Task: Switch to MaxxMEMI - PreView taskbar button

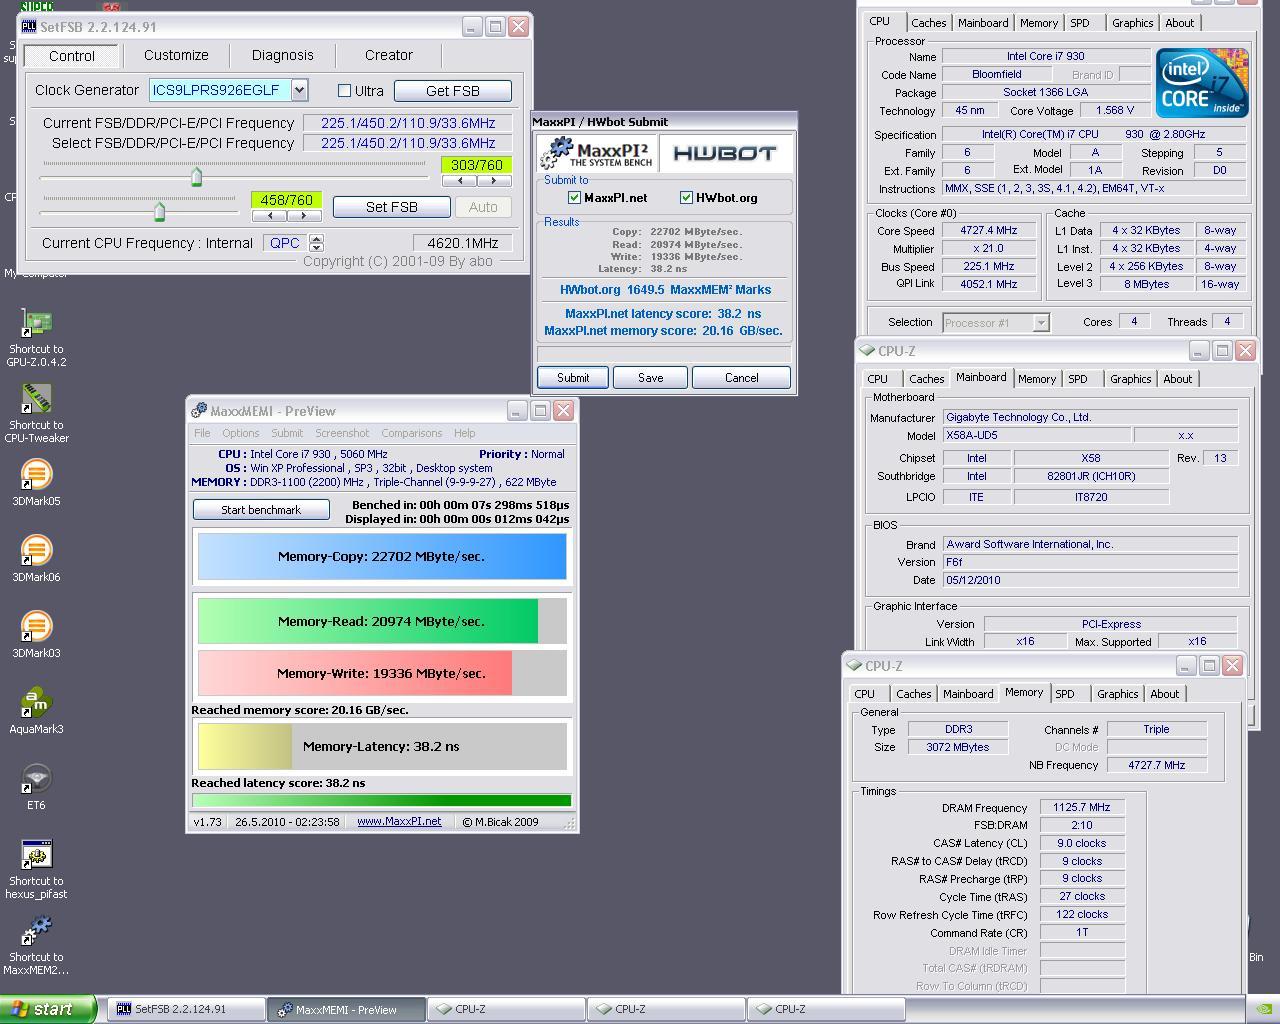Action: pyautogui.click(x=345, y=1009)
